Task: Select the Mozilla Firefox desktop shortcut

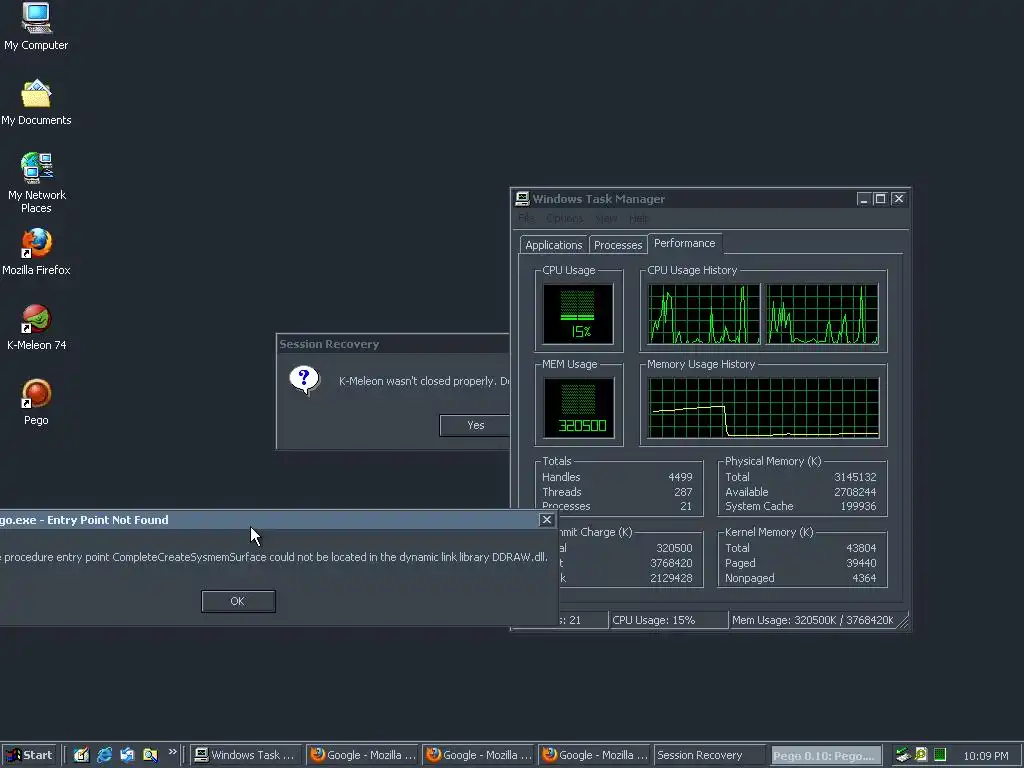Action: coord(36,252)
